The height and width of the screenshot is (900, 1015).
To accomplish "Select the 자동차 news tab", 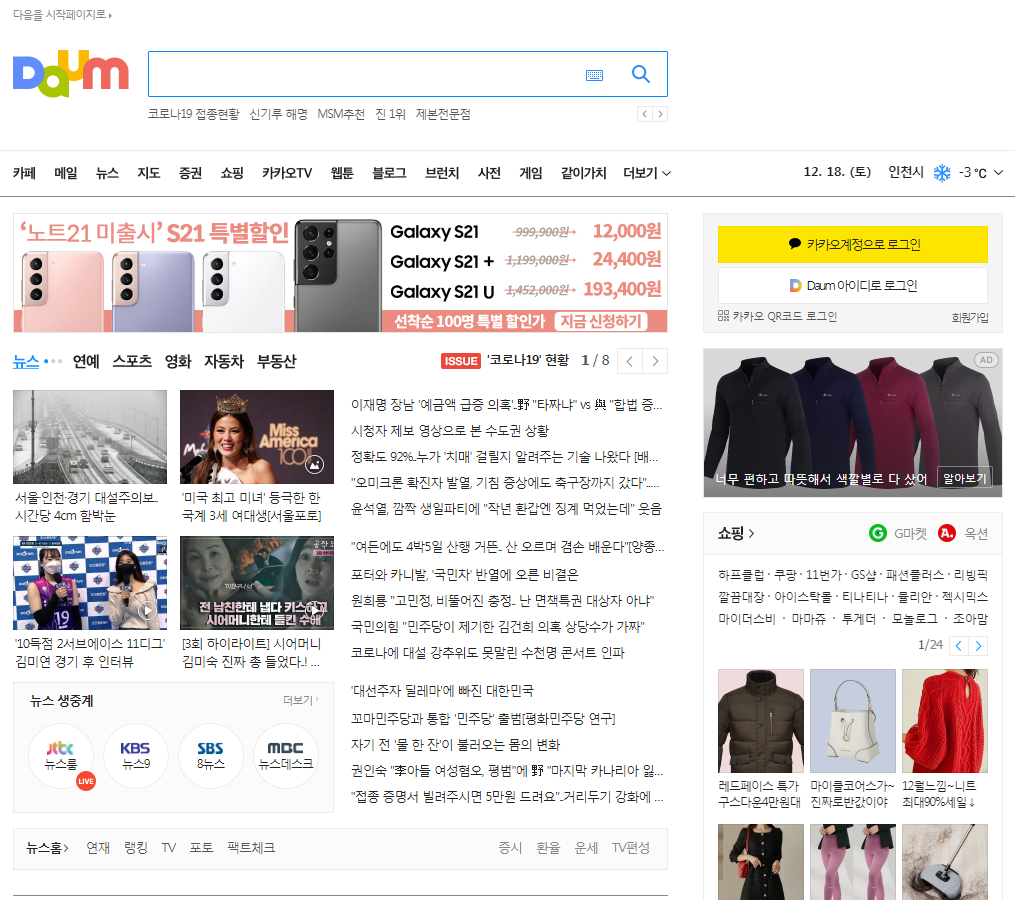I will pos(224,361).
